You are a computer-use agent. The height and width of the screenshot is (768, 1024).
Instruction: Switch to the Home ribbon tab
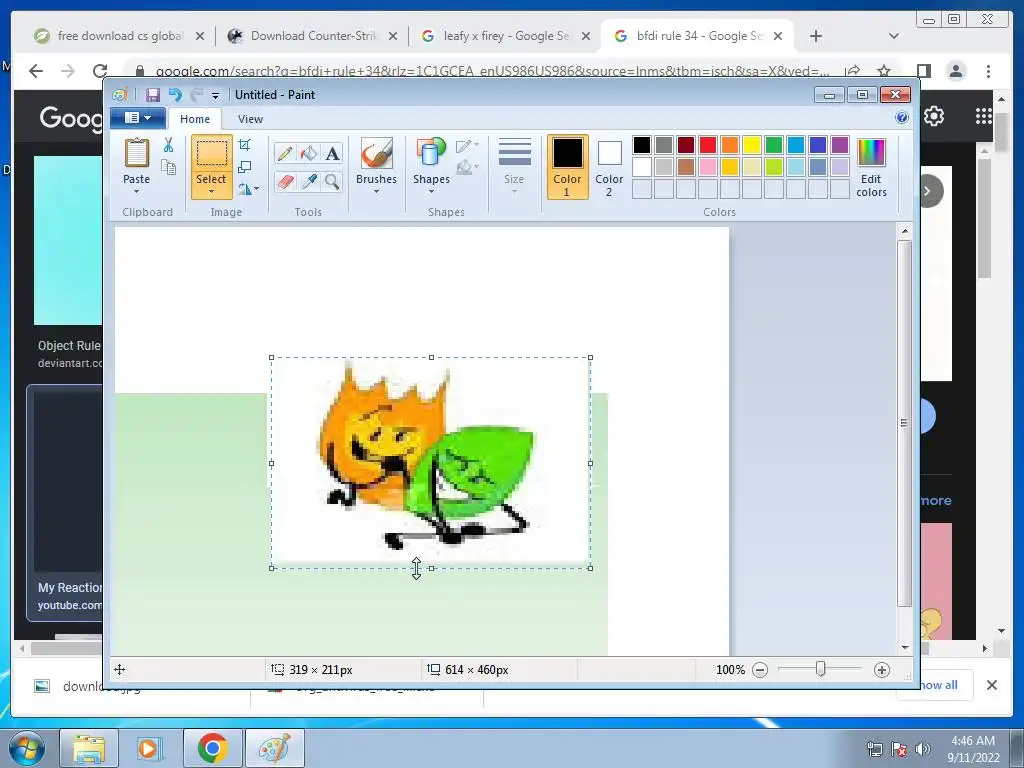pyautogui.click(x=195, y=119)
